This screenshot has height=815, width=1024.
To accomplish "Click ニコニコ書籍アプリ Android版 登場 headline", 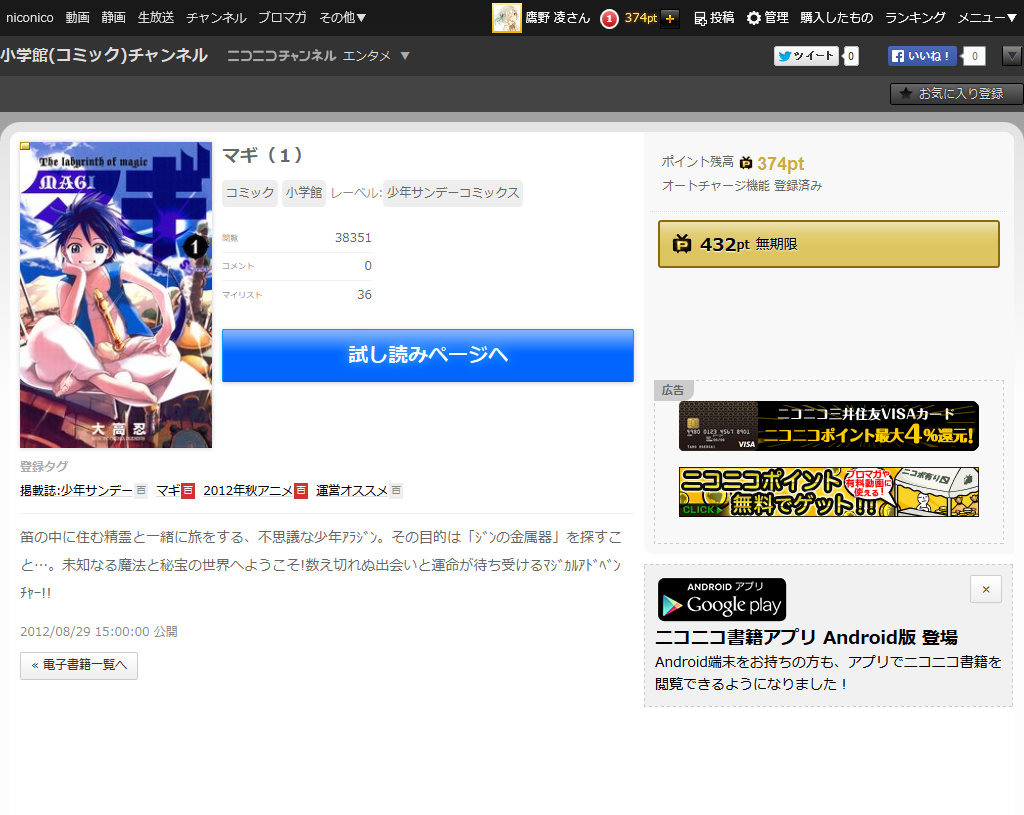I will (x=806, y=637).
